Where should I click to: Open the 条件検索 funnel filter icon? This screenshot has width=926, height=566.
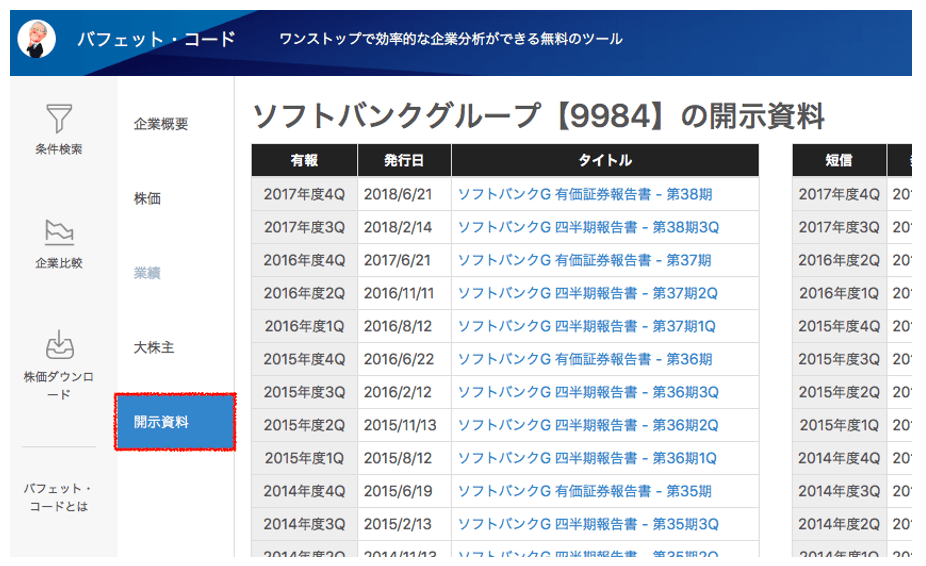[x=59, y=118]
